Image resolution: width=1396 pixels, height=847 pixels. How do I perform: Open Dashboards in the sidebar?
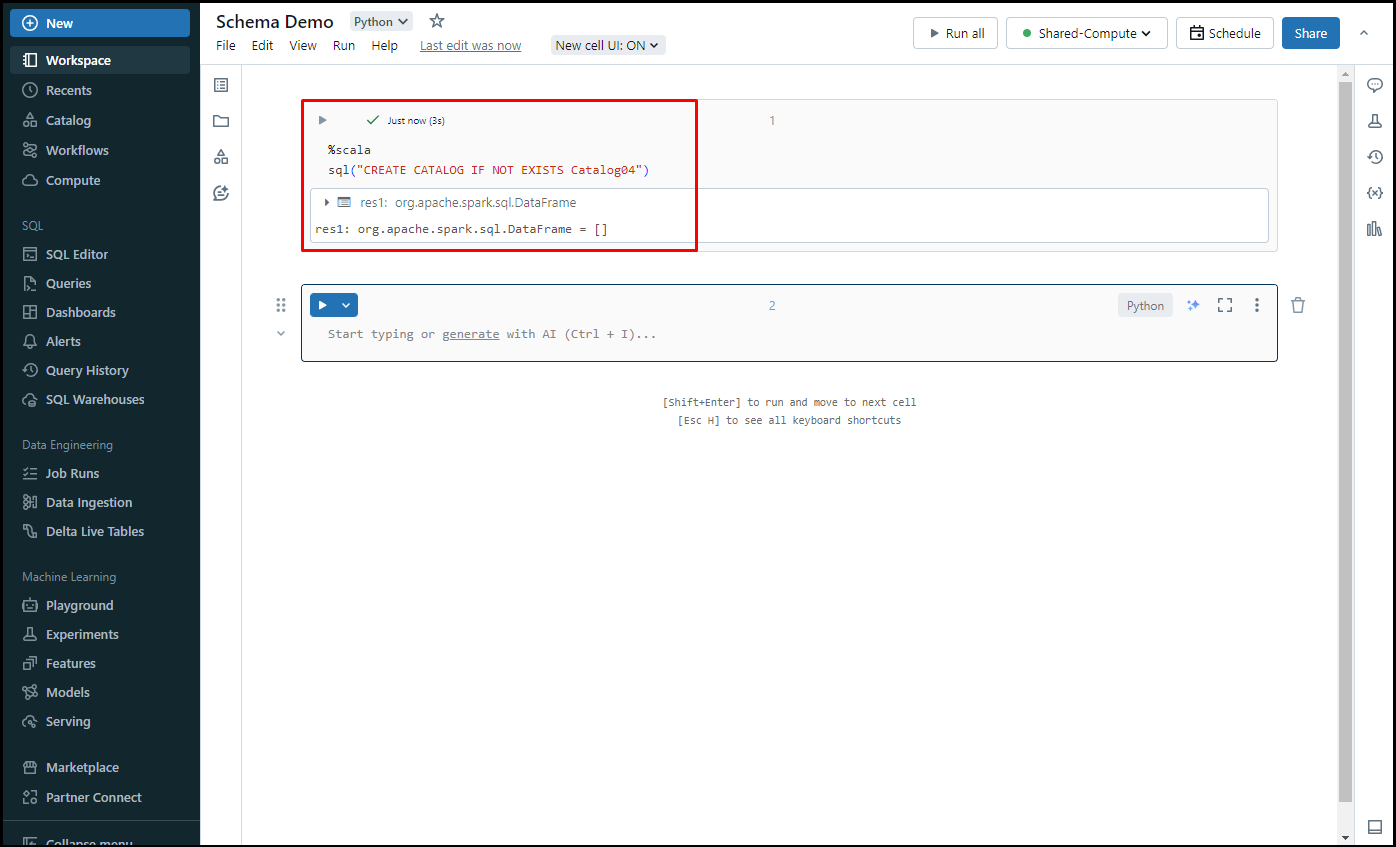(100, 312)
